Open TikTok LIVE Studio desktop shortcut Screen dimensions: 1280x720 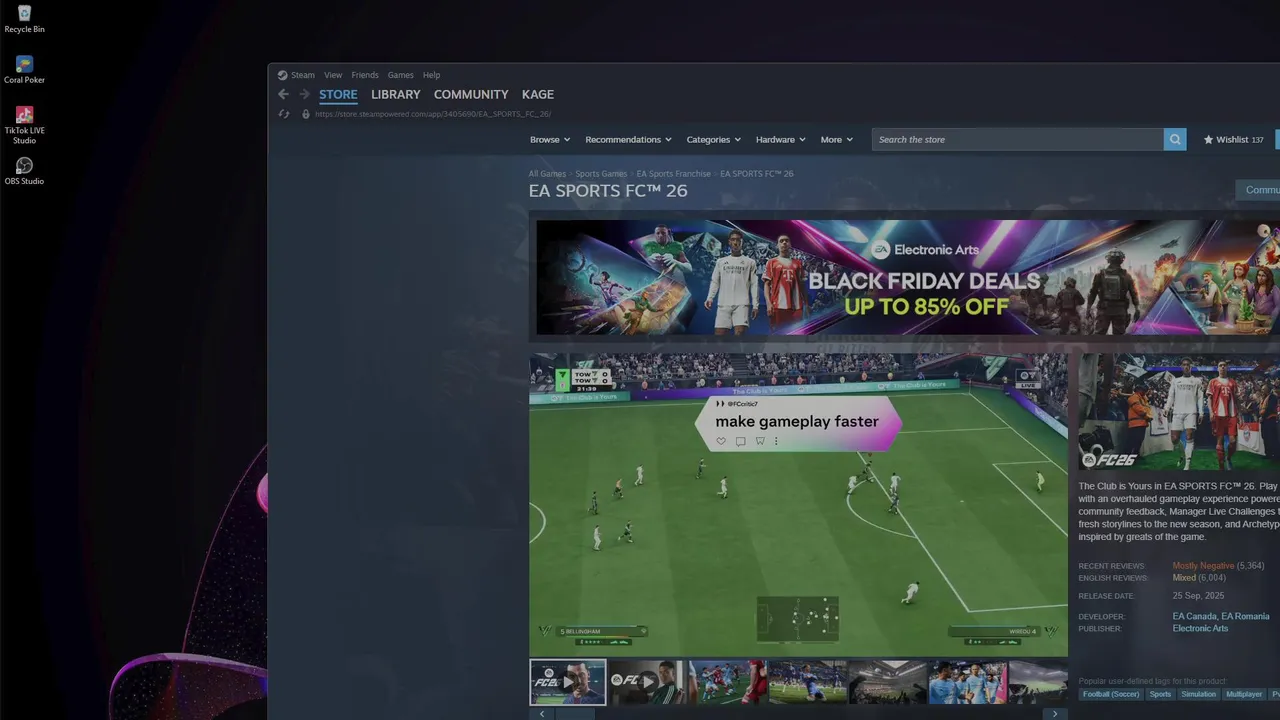coord(24,125)
